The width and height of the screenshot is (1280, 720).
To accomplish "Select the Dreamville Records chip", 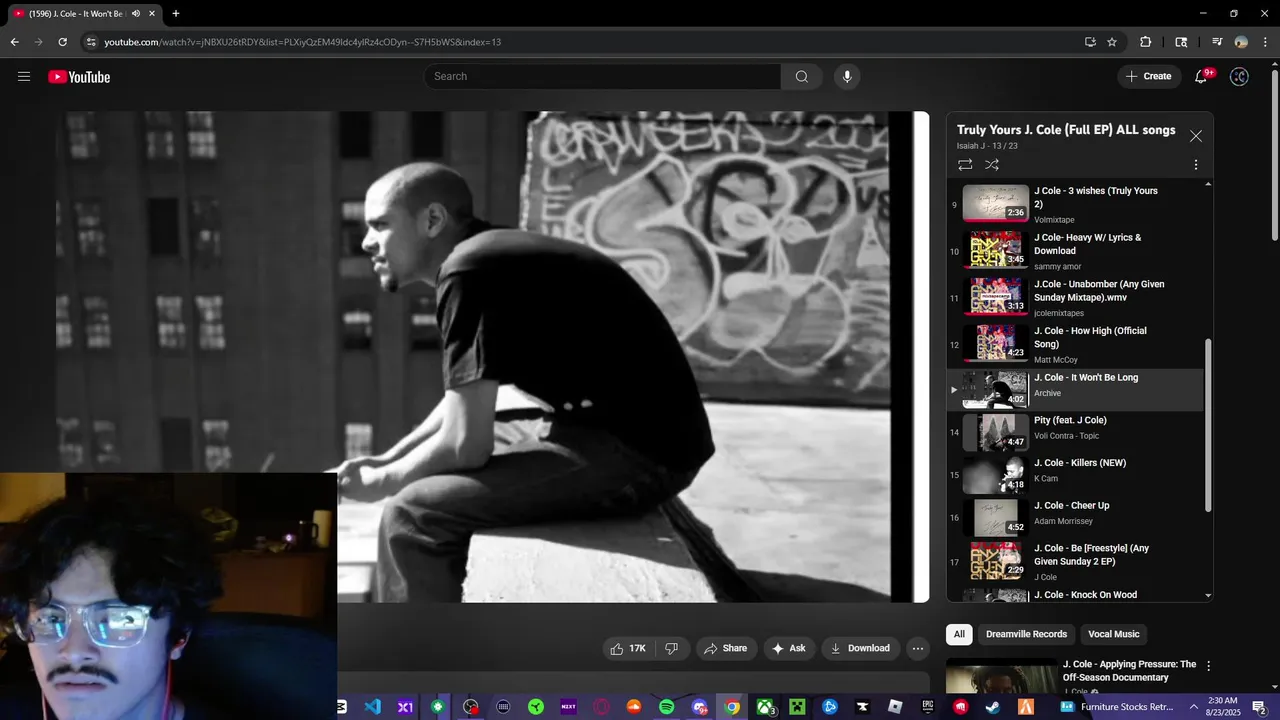I will 1026,634.
